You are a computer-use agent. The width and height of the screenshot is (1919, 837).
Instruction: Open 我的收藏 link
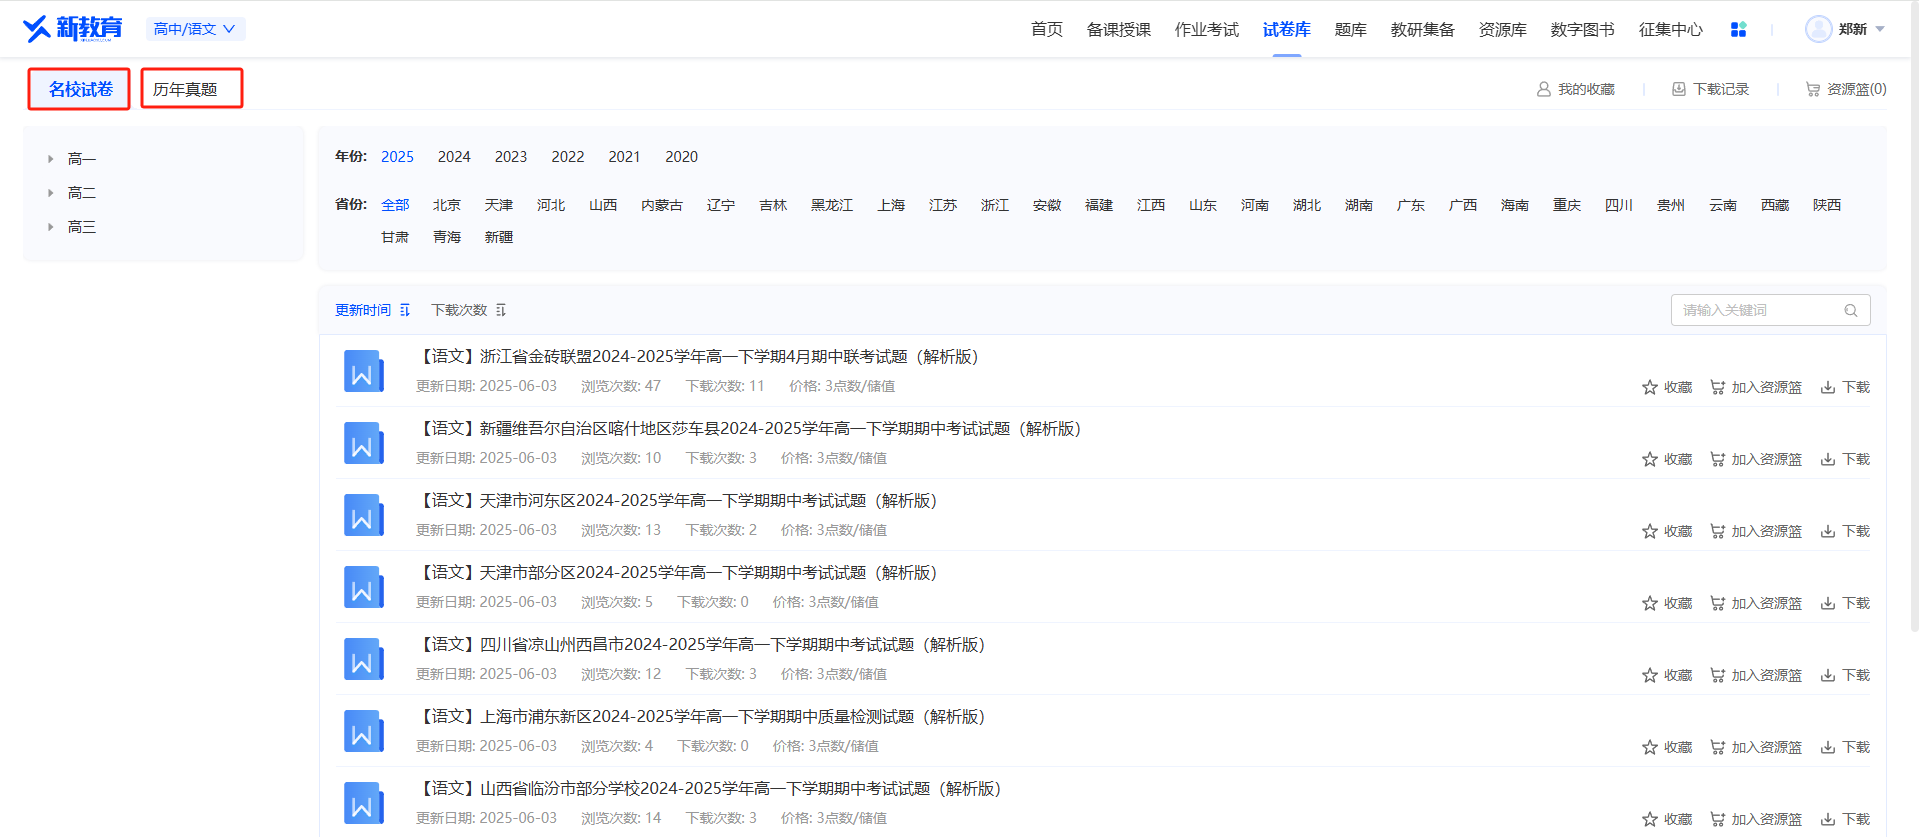[x=1576, y=89]
